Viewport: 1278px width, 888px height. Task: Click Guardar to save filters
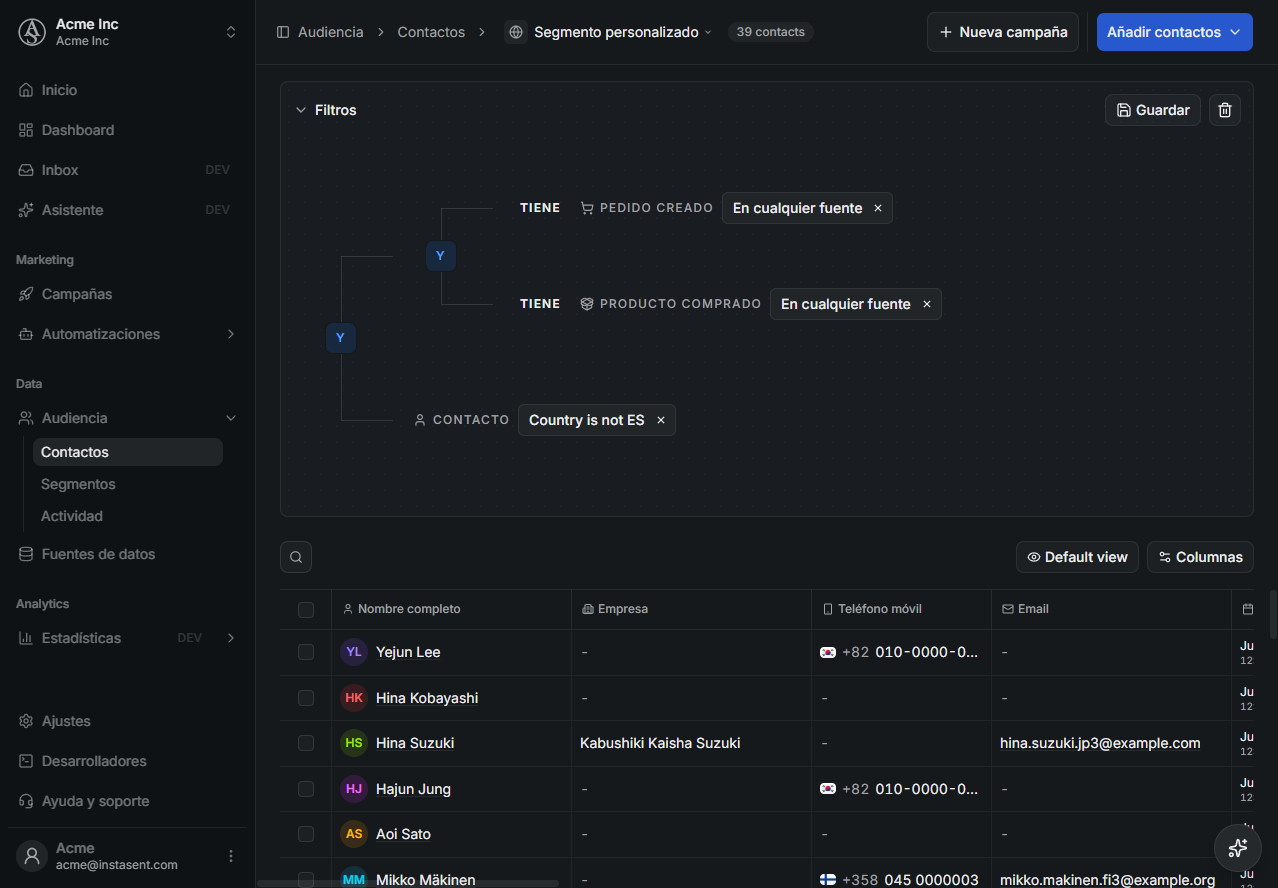pyautogui.click(x=1153, y=110)
